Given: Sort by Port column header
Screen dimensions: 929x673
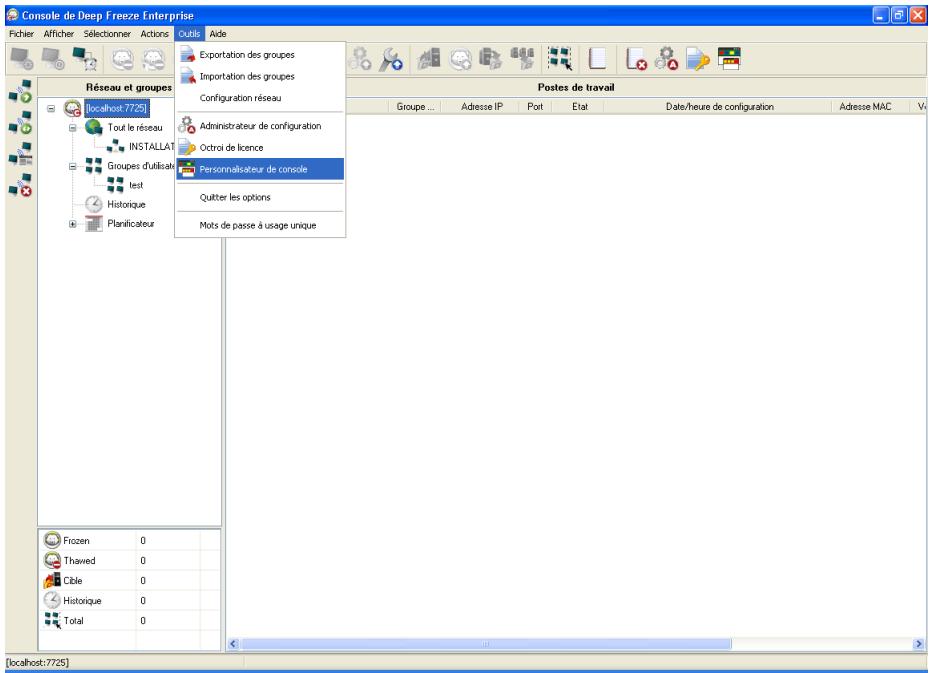Looking at the screenshot, I should point(535,107).
